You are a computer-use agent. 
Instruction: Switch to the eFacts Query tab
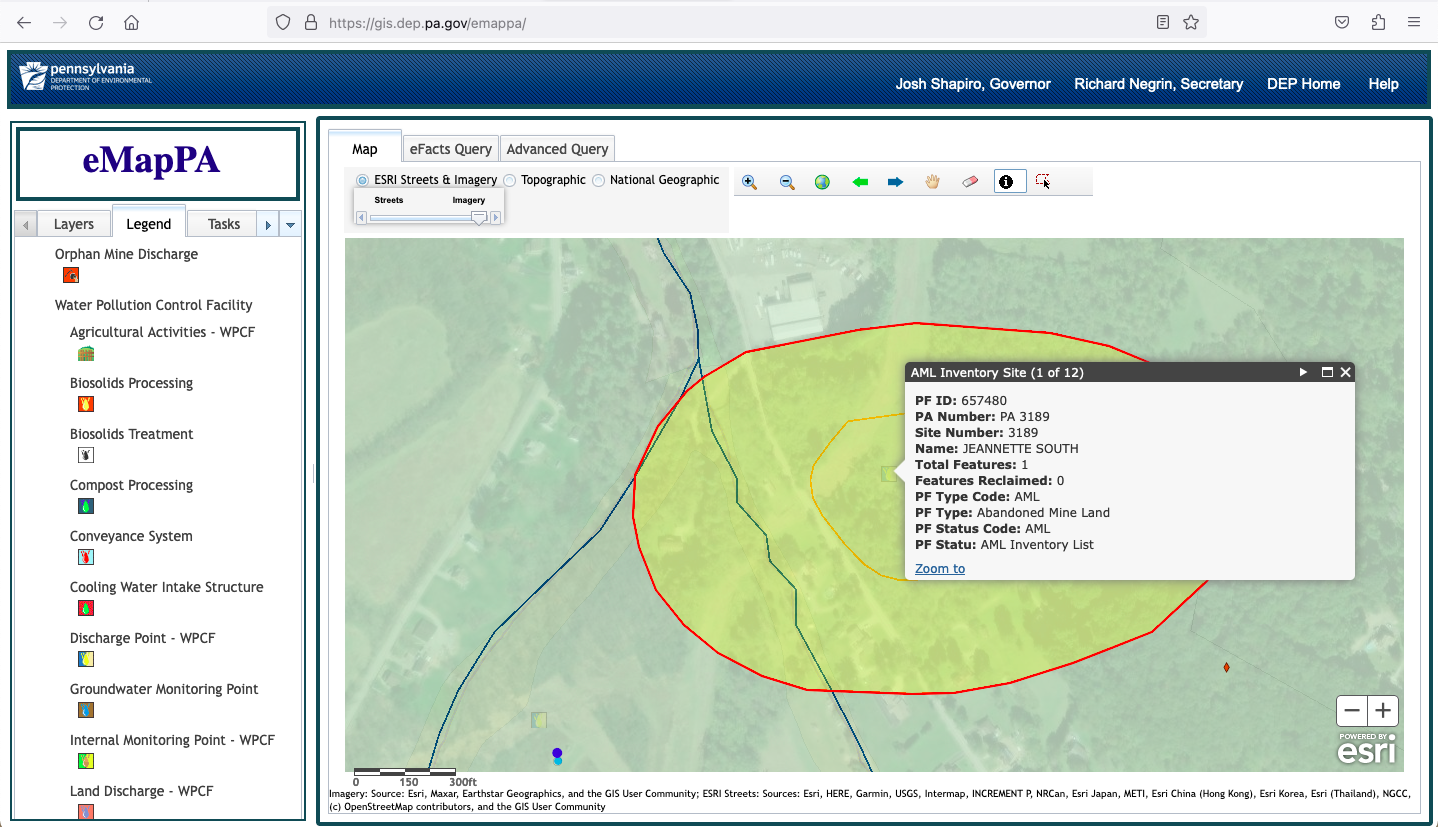(x=450, y=149)
